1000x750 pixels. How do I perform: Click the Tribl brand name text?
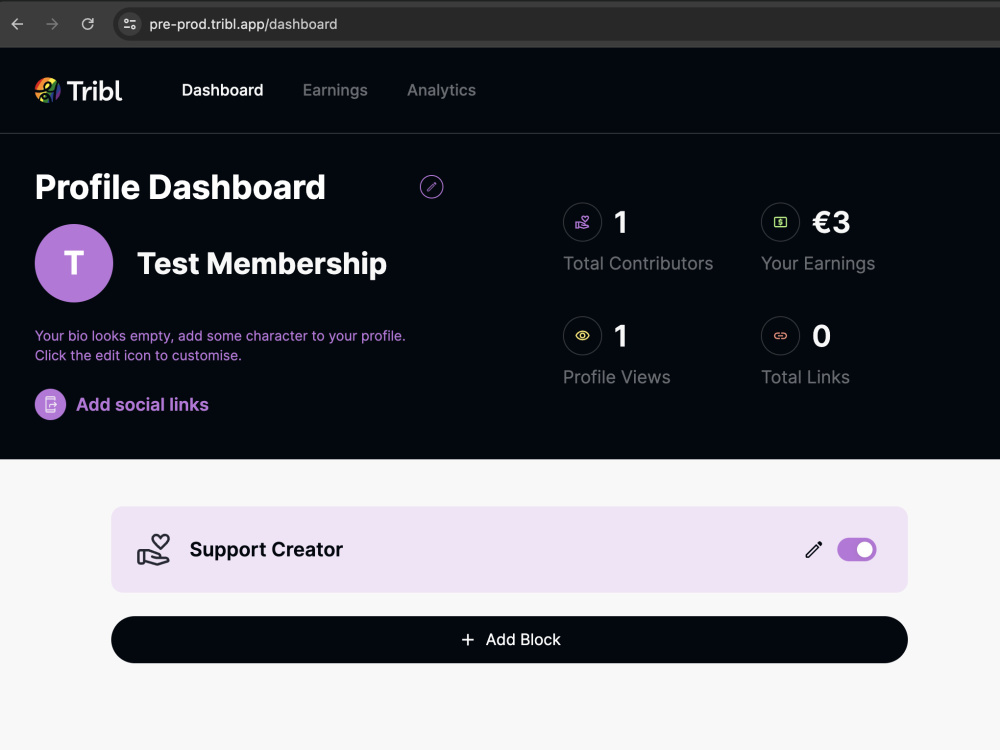click(x=94, y=91)
